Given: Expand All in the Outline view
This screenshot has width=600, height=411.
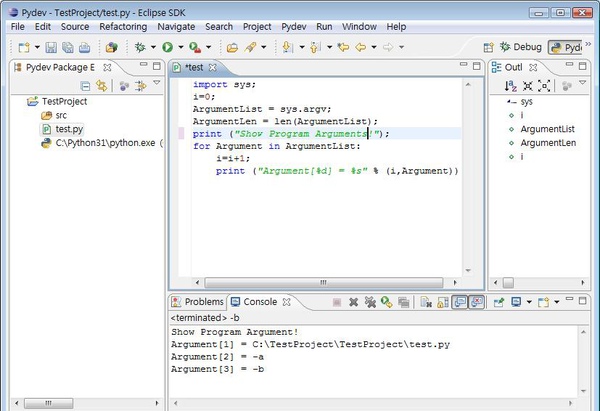Looking at the screenshot, I should (x=544, y=86).
